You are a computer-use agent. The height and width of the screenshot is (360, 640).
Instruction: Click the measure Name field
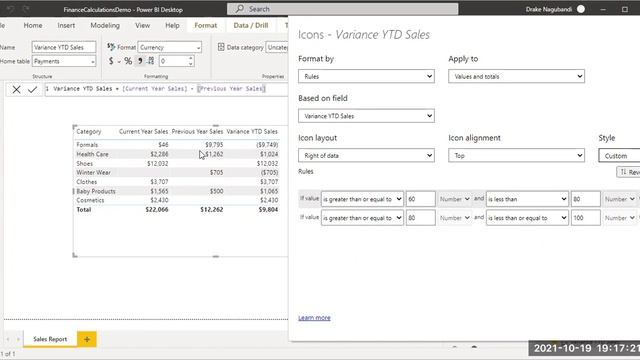click(64, 47)
